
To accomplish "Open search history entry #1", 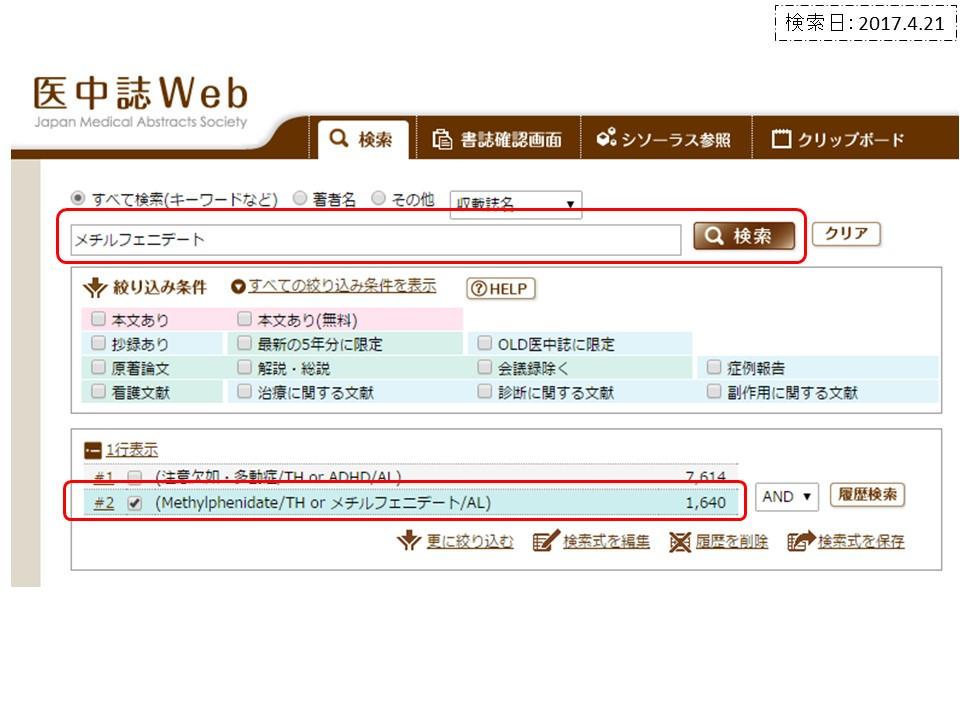I will tap(104, 476).
